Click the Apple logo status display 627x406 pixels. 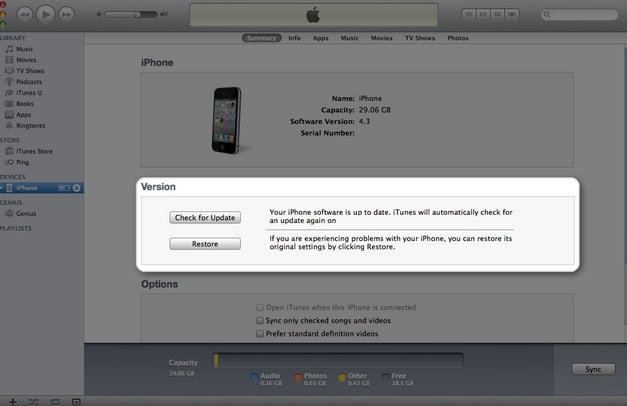pos(314,15)
